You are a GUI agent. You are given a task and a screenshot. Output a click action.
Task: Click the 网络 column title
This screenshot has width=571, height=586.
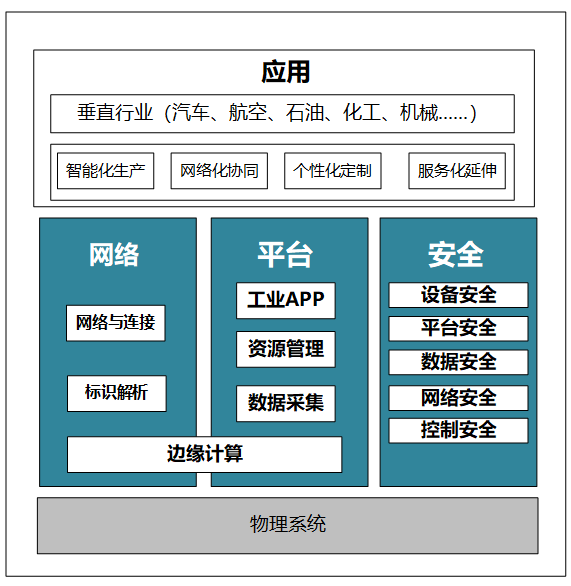[114, 255]
